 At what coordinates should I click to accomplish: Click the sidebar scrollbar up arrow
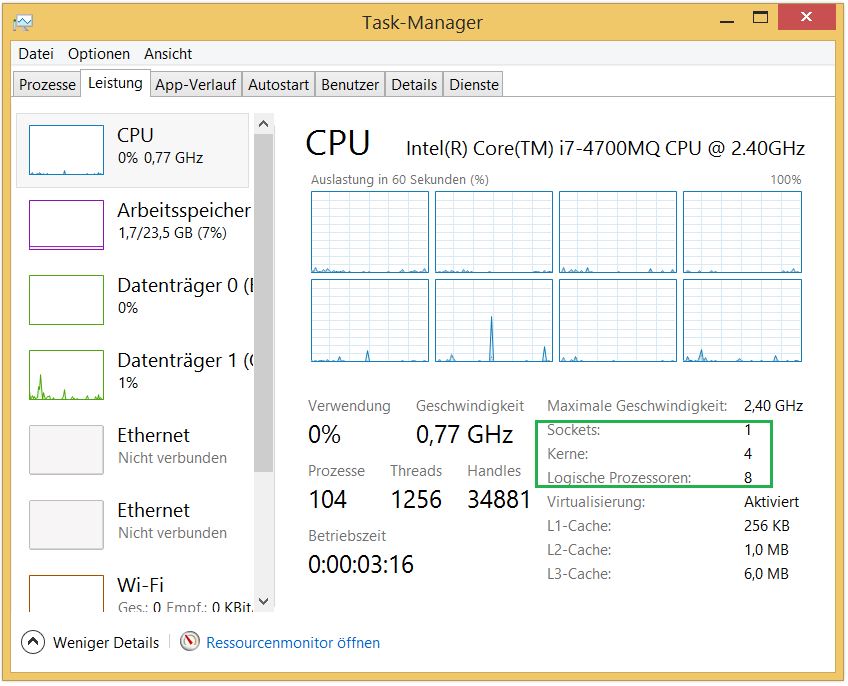(x=264, y=123)
